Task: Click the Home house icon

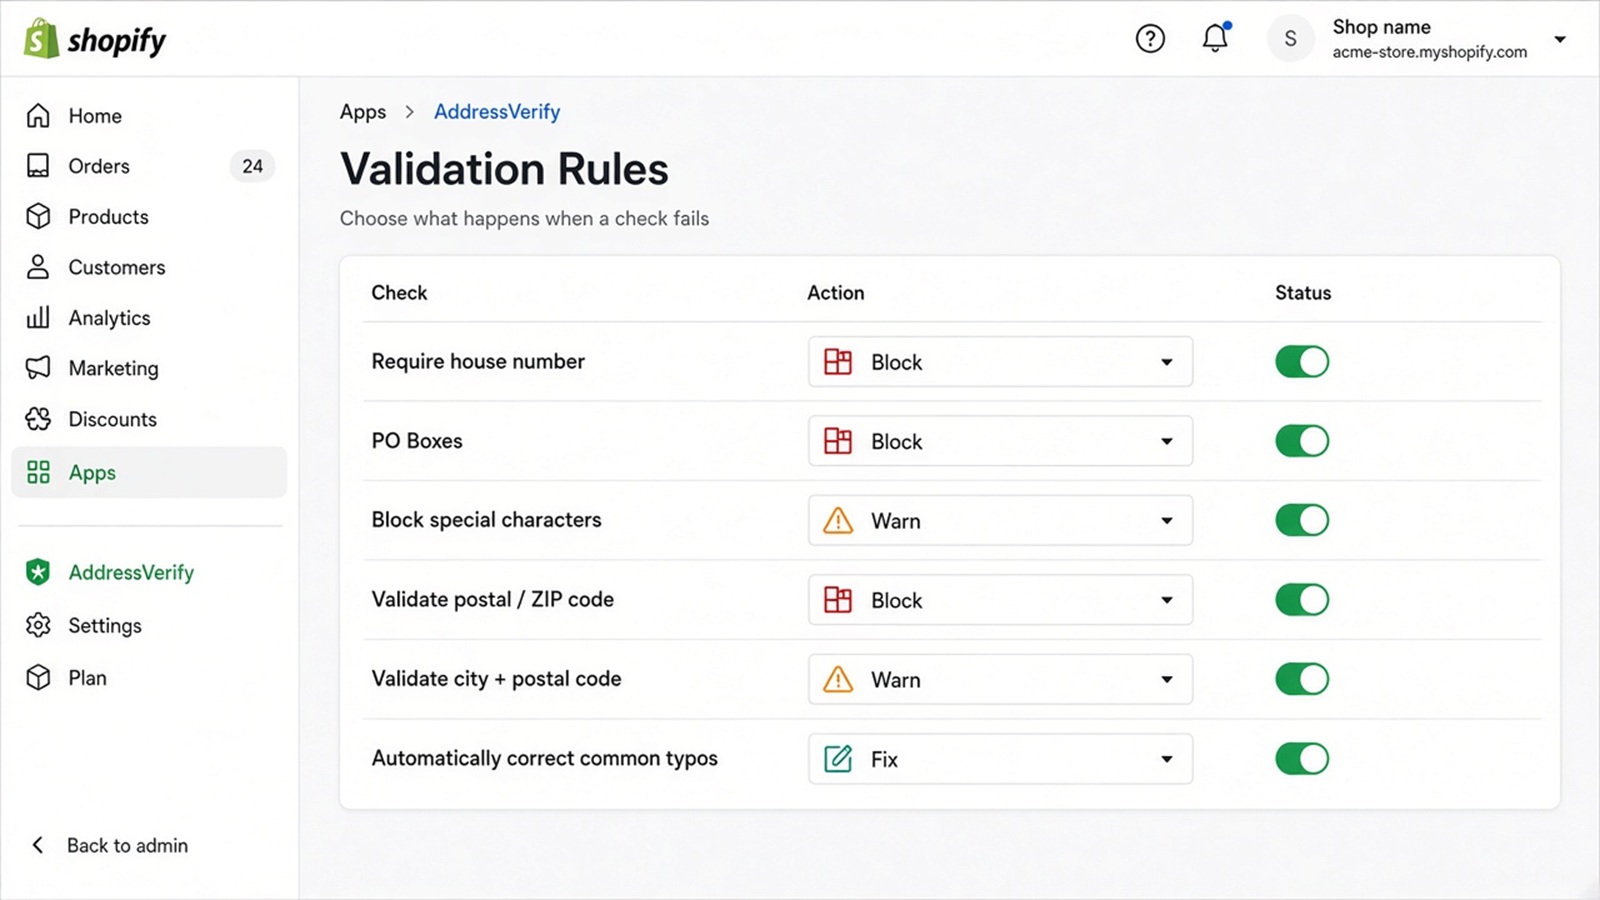Action: click(38, 116)
